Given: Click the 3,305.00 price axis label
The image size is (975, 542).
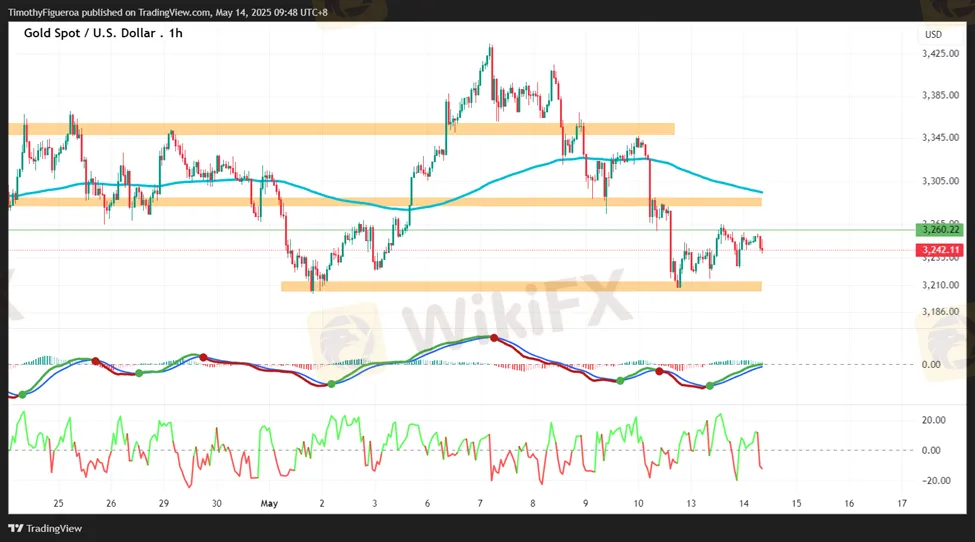Looking at the screenshot, I should click(x=940, y=181).
